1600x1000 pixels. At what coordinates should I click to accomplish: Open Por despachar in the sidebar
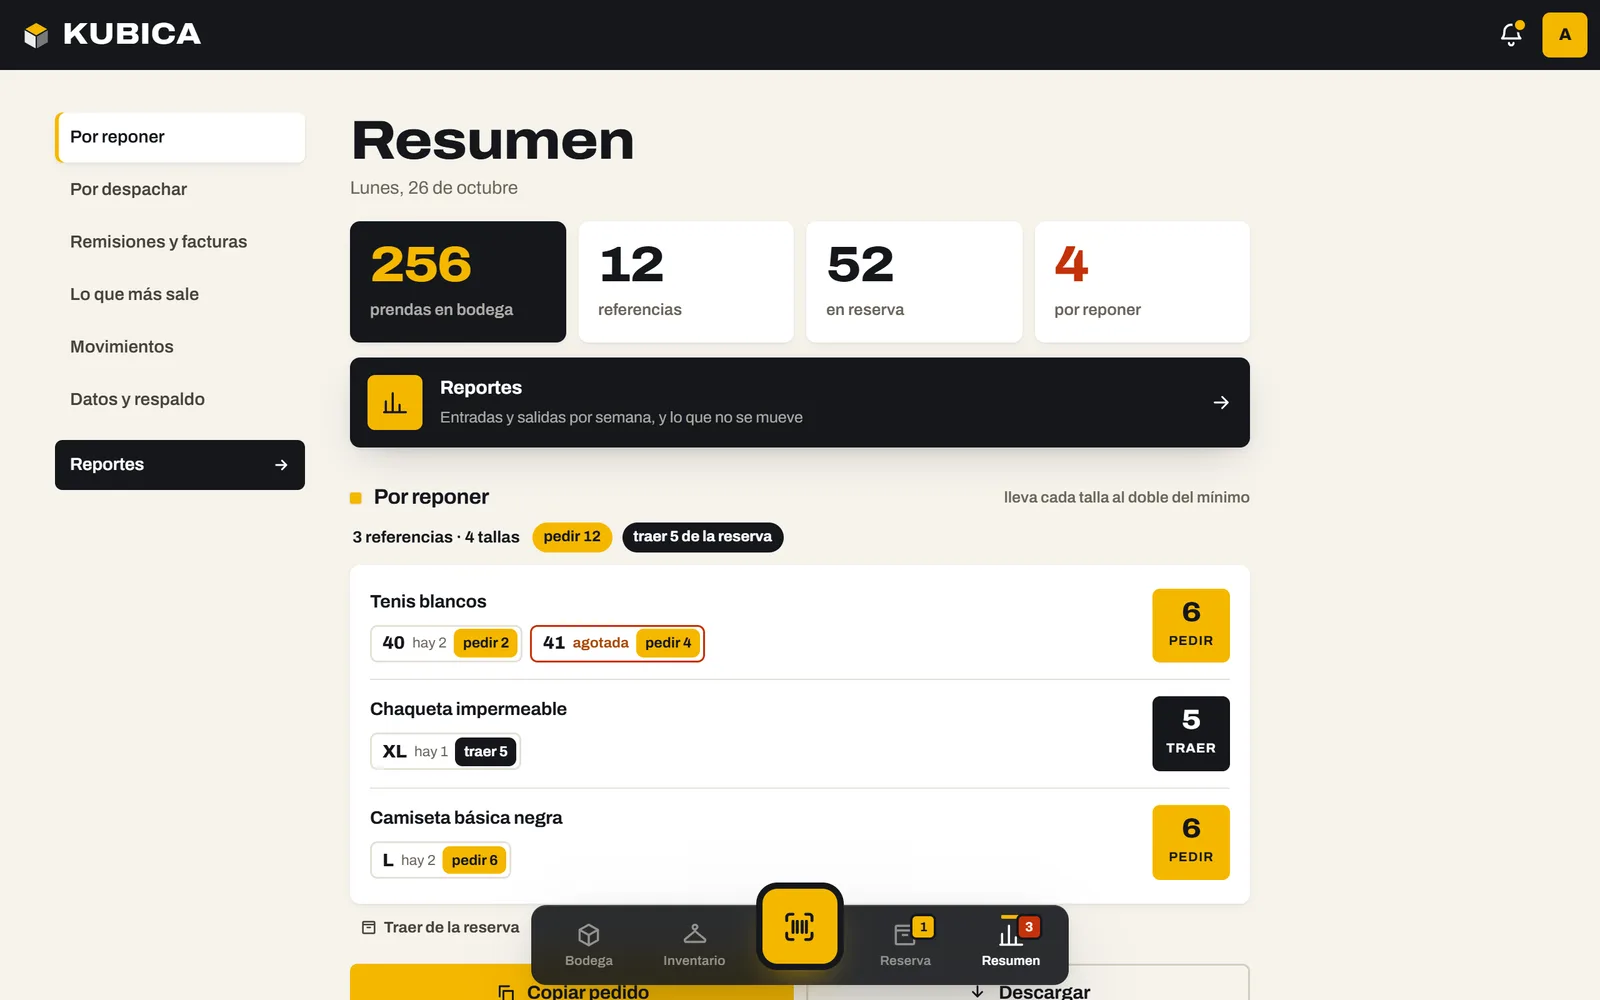coord(180,189)
